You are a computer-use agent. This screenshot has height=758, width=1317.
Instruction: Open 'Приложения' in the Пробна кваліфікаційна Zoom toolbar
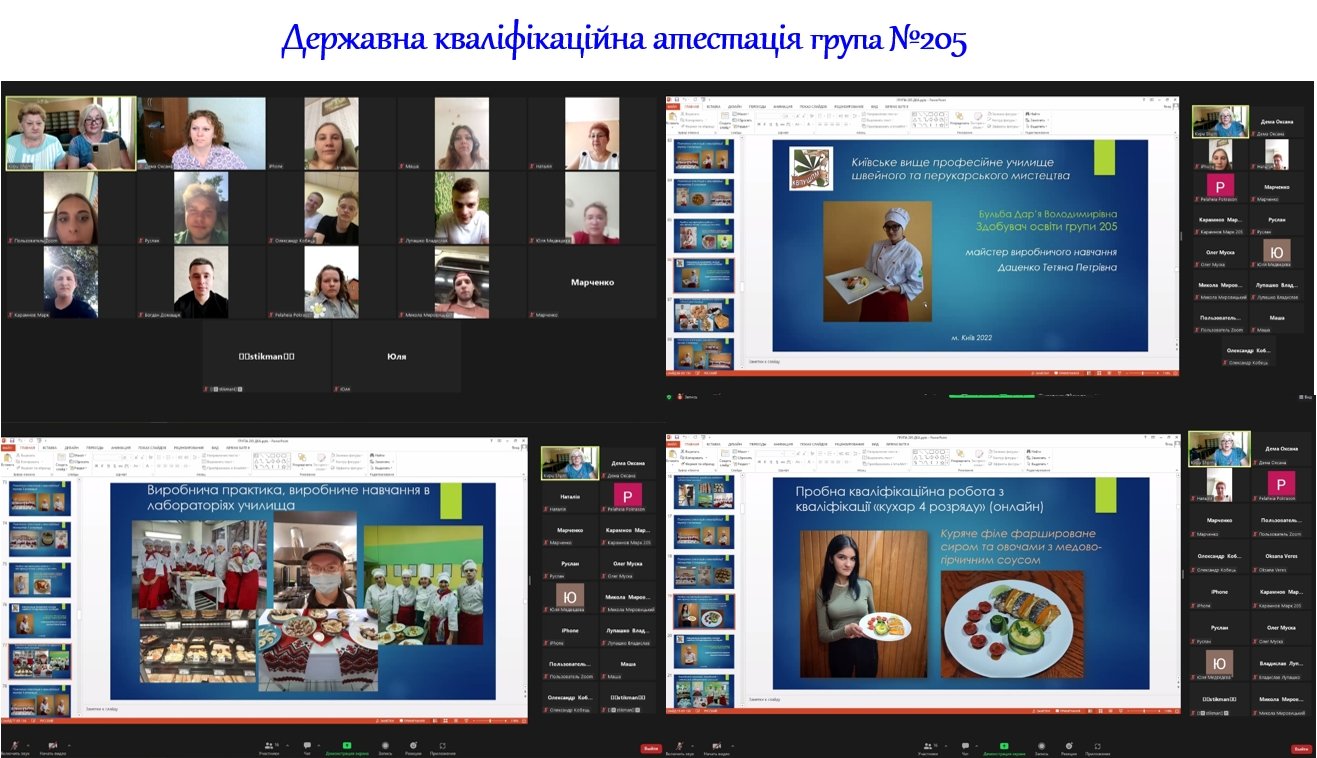(x=1100, y=748)
